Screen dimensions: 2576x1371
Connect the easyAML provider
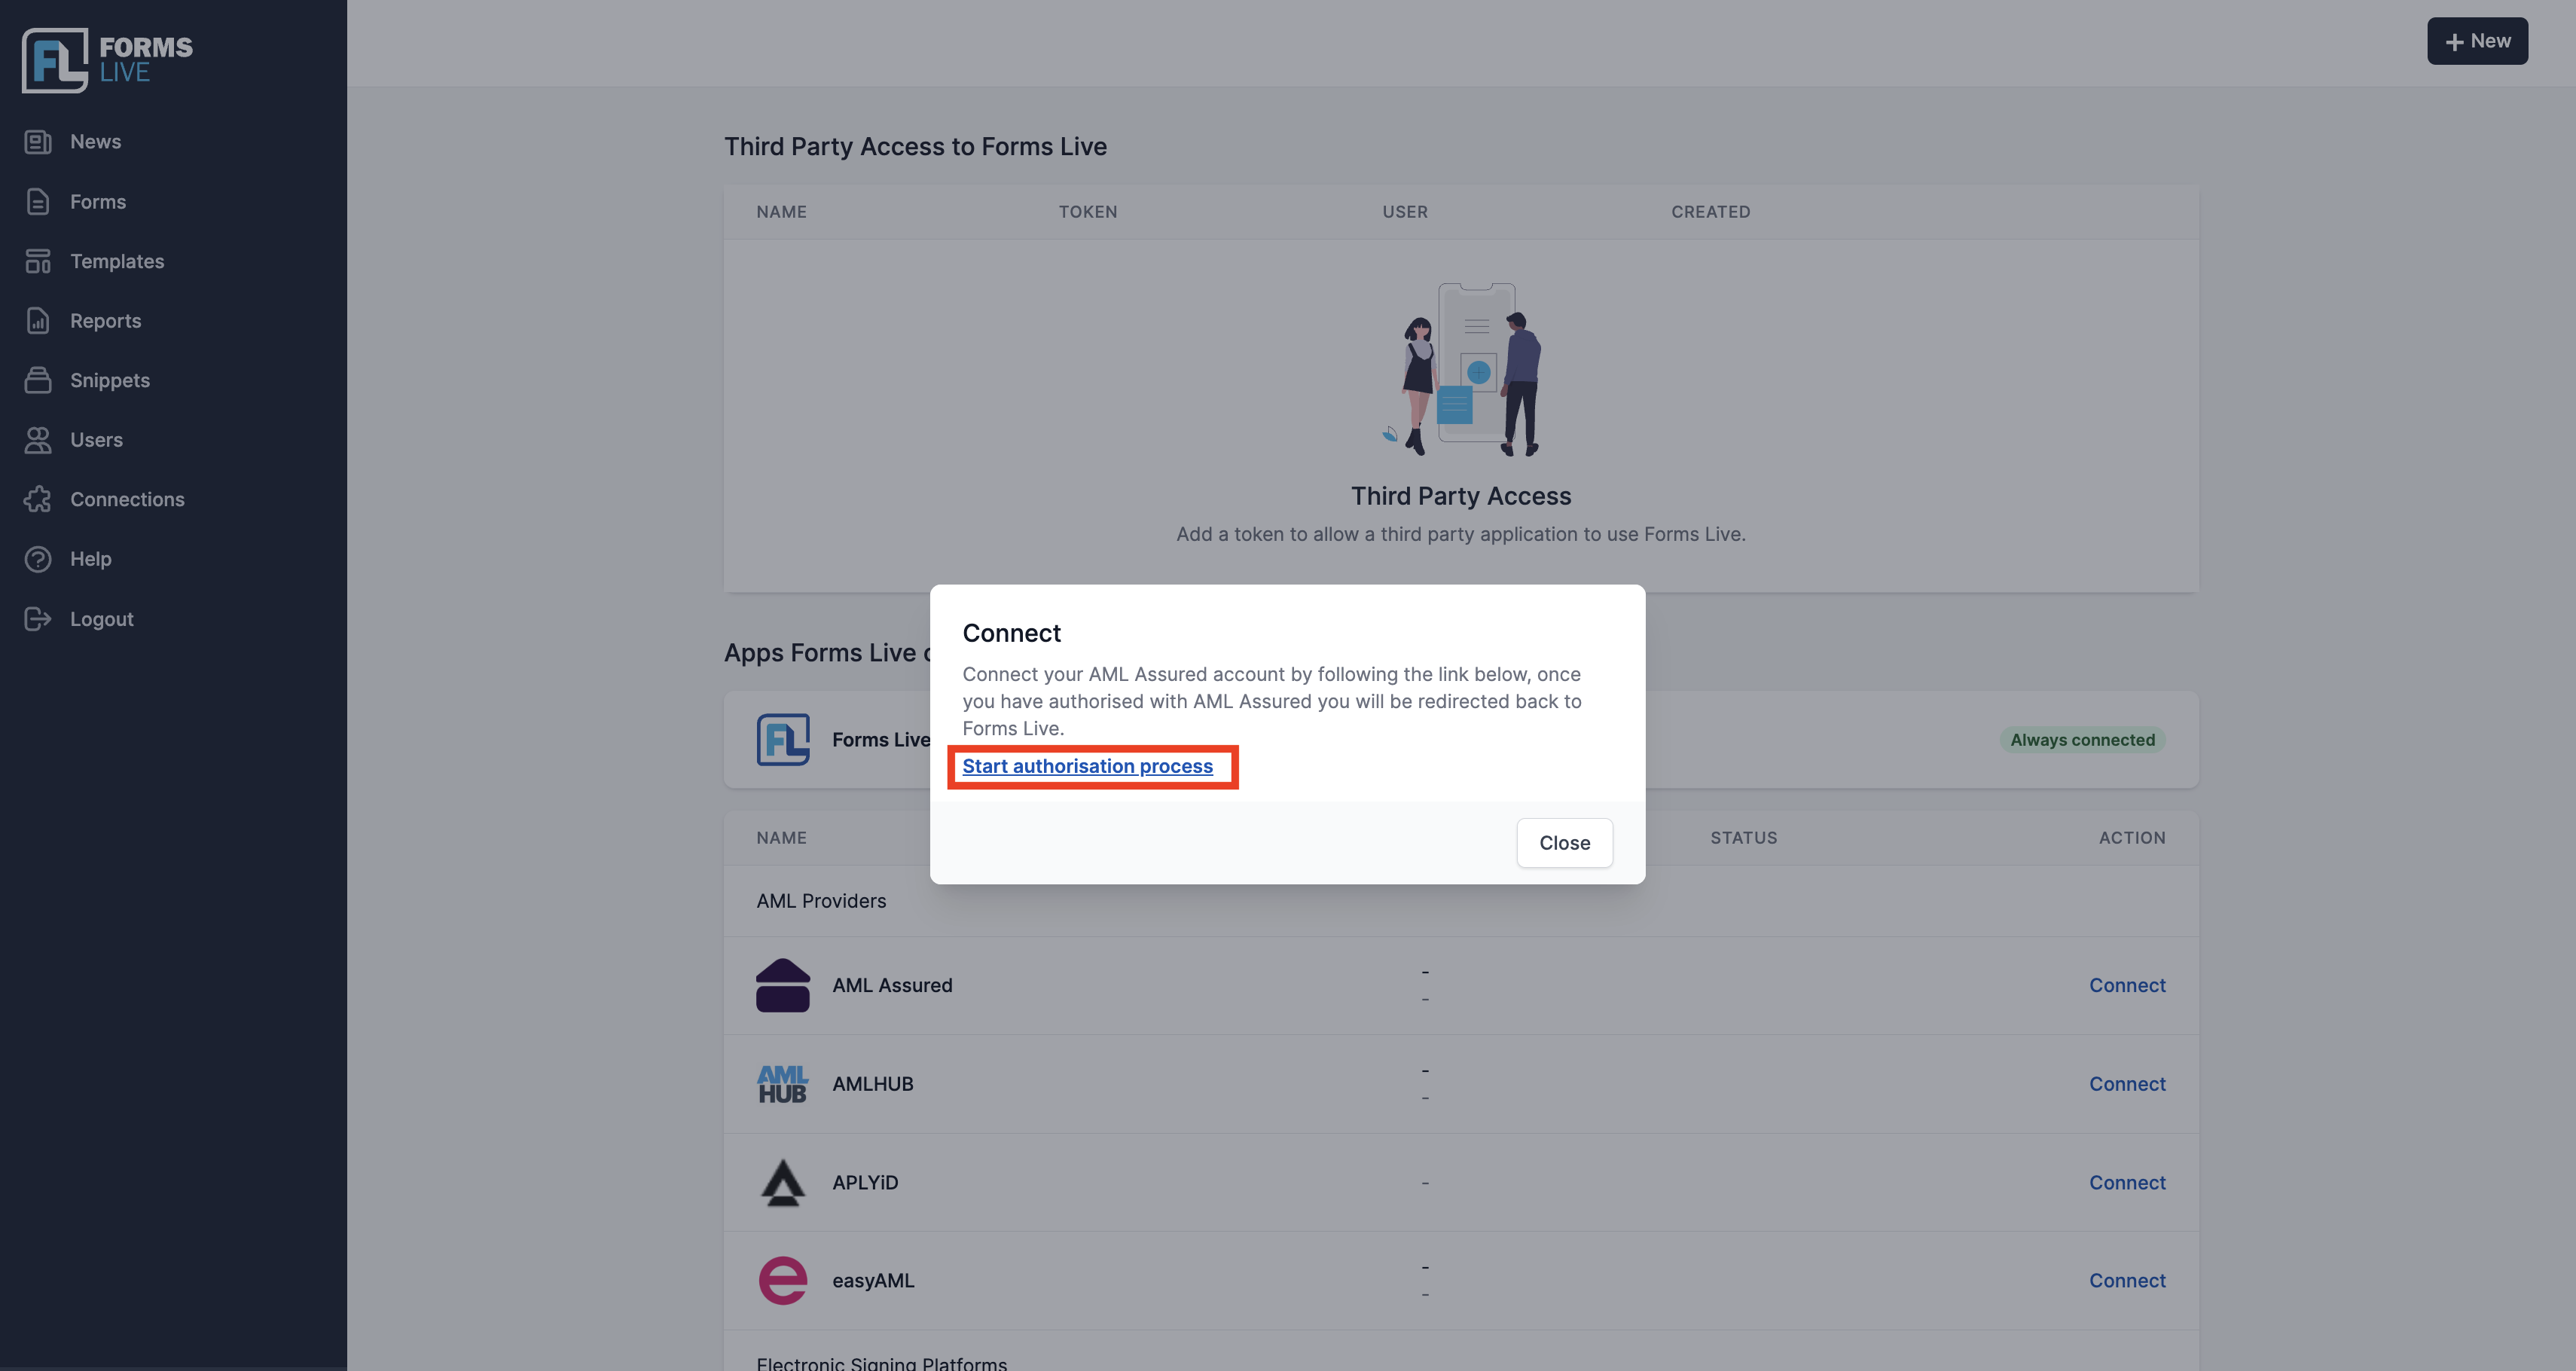pyautogui.click(x=2127, y=1280)
